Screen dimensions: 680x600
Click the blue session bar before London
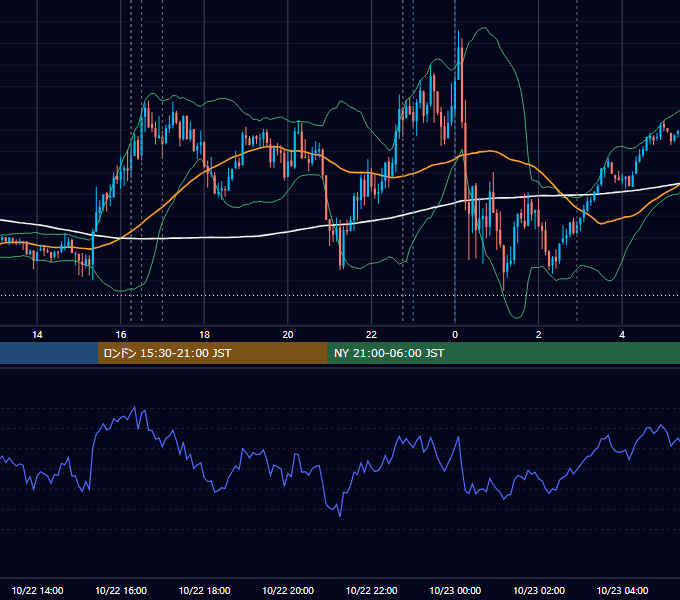coord(49,353)
